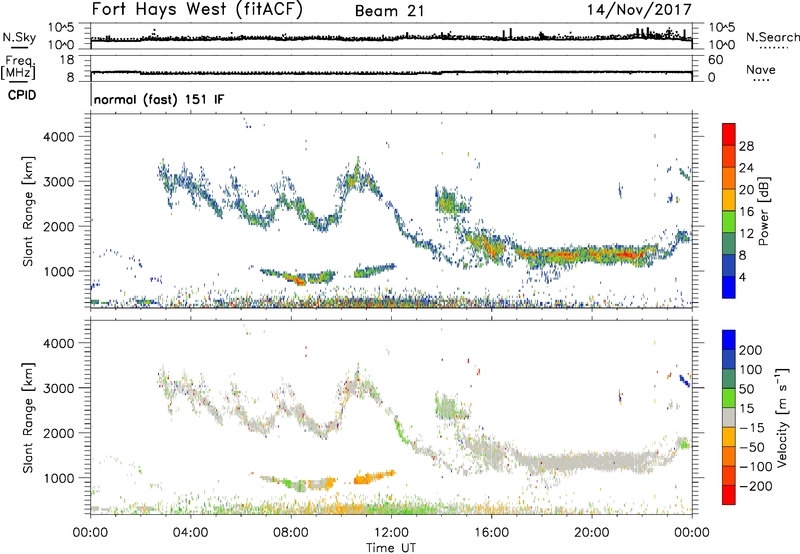The height and width of the screenshot is (554, 800).
Task: Click velocity scale value '50'
Action: click(746, 389)
